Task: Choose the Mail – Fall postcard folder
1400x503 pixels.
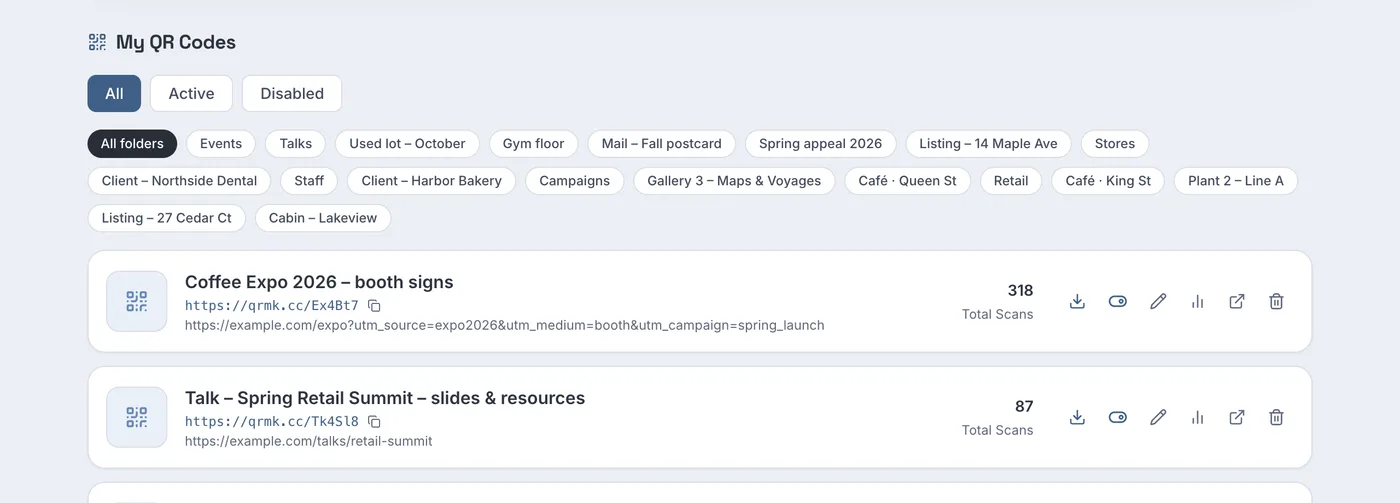Action: tap(662, 143)
